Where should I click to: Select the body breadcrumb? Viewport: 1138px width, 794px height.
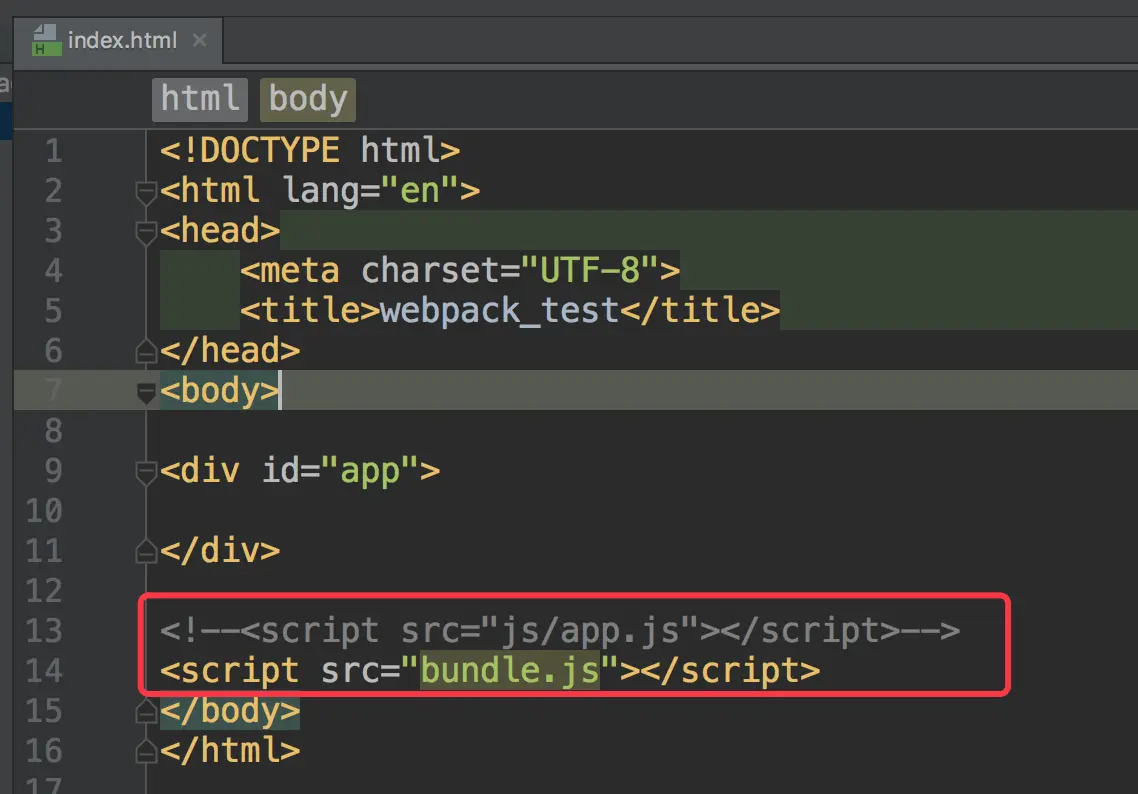pyautogui.click(x=308, y=99)
